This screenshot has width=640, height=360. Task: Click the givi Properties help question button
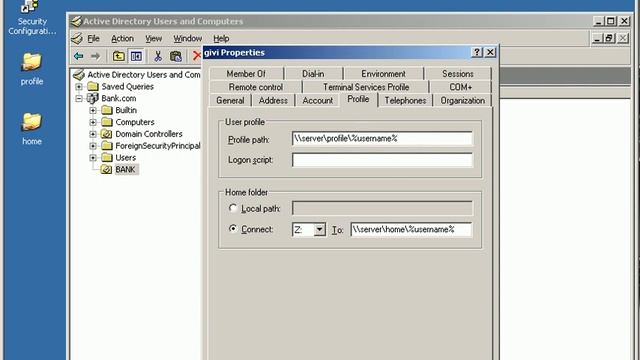[x=476, y=52]
